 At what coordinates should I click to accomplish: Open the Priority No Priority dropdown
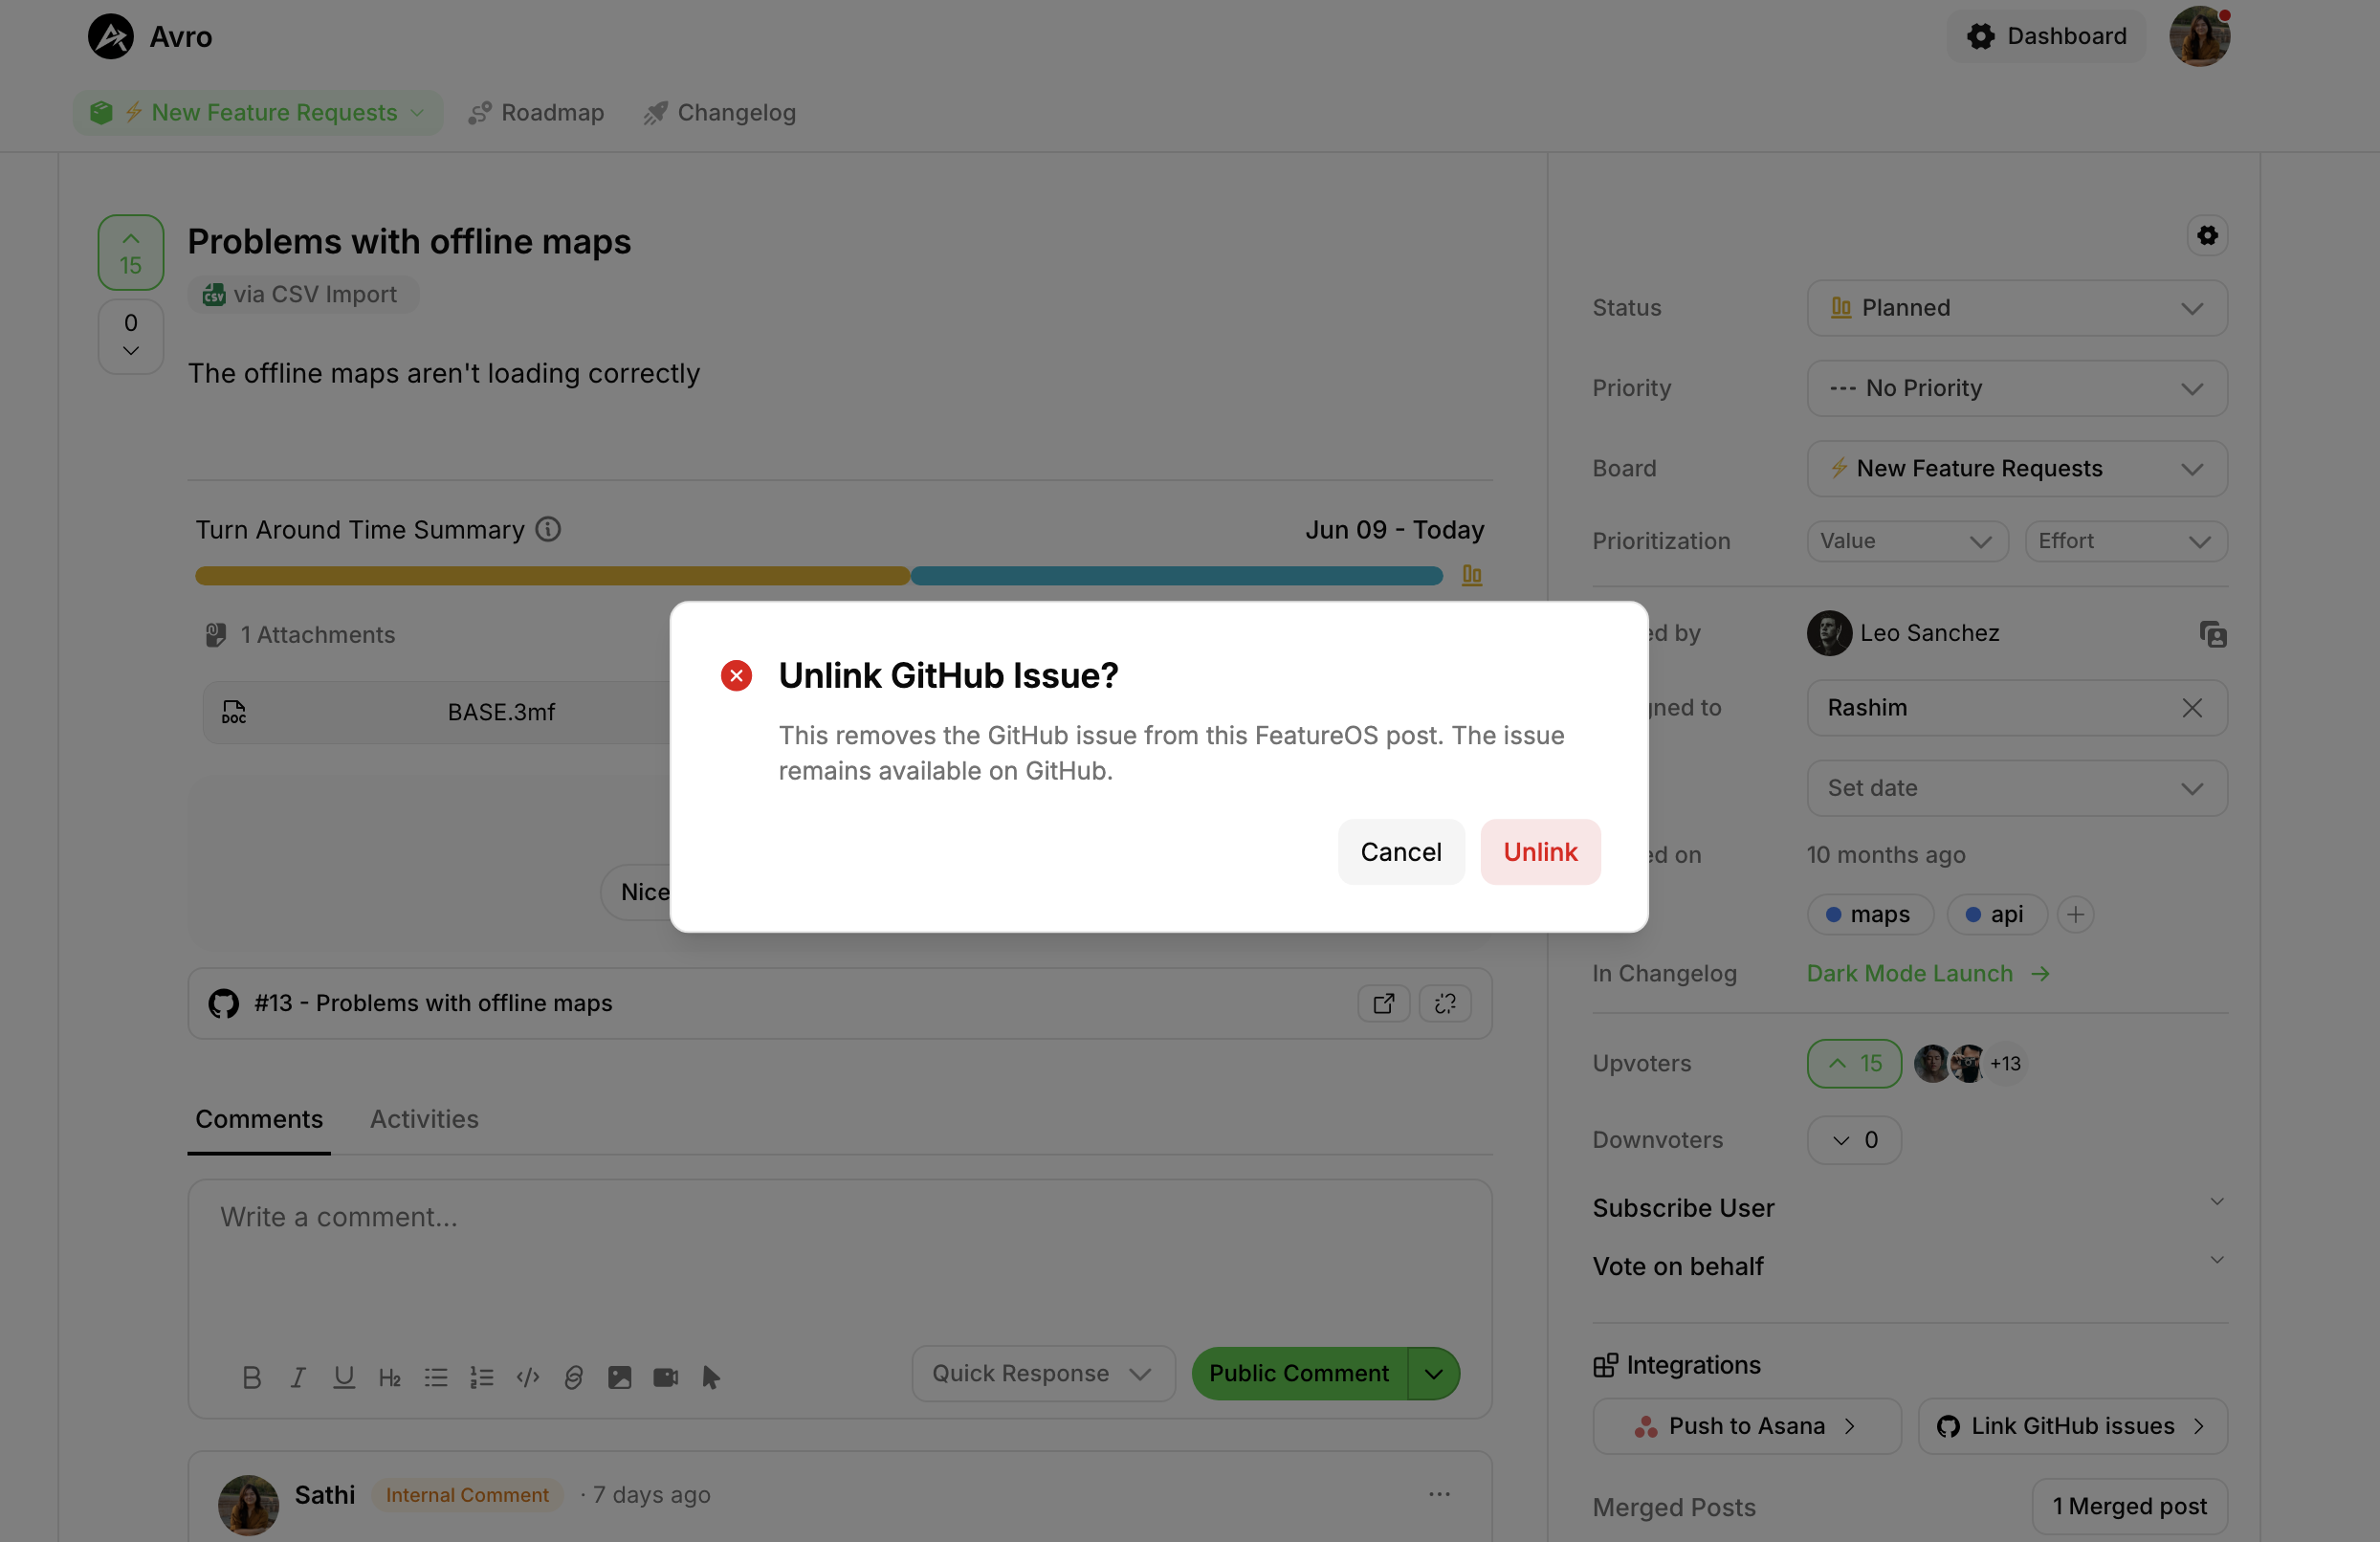2017,388
